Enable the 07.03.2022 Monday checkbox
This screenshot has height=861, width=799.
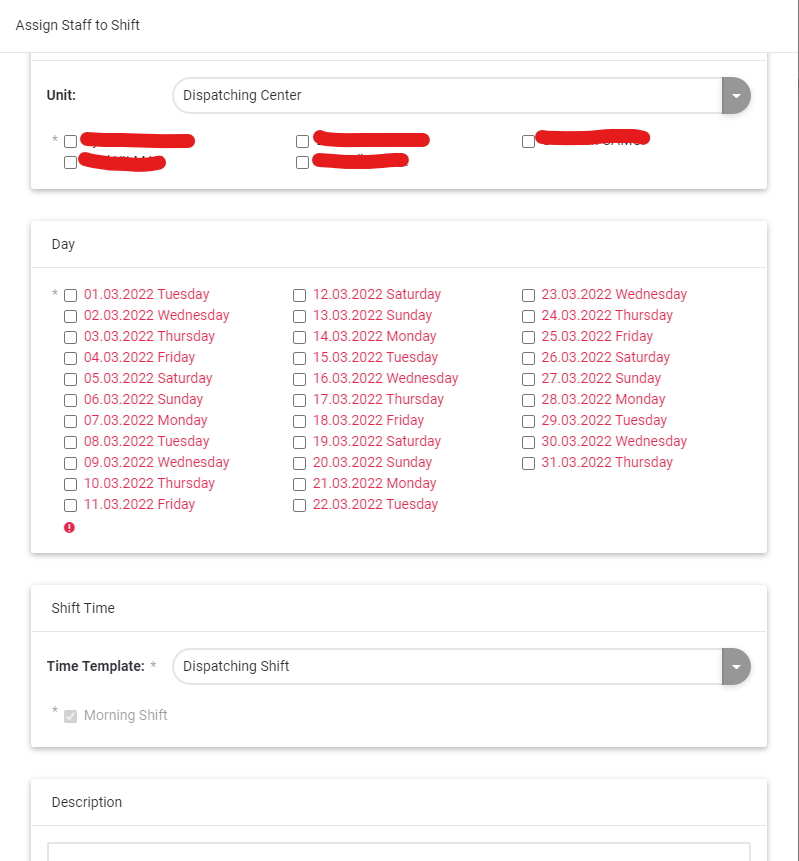click(70, 421)
